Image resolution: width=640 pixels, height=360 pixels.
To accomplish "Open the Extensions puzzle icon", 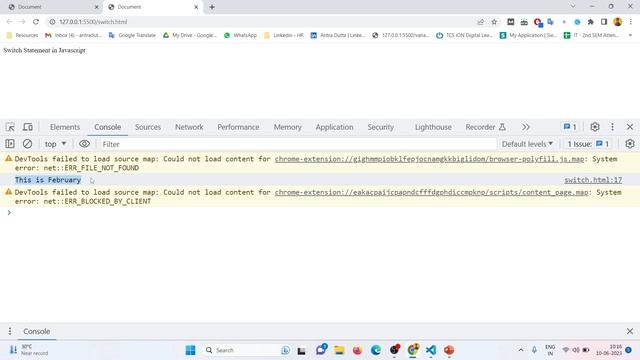I will 591,22.
